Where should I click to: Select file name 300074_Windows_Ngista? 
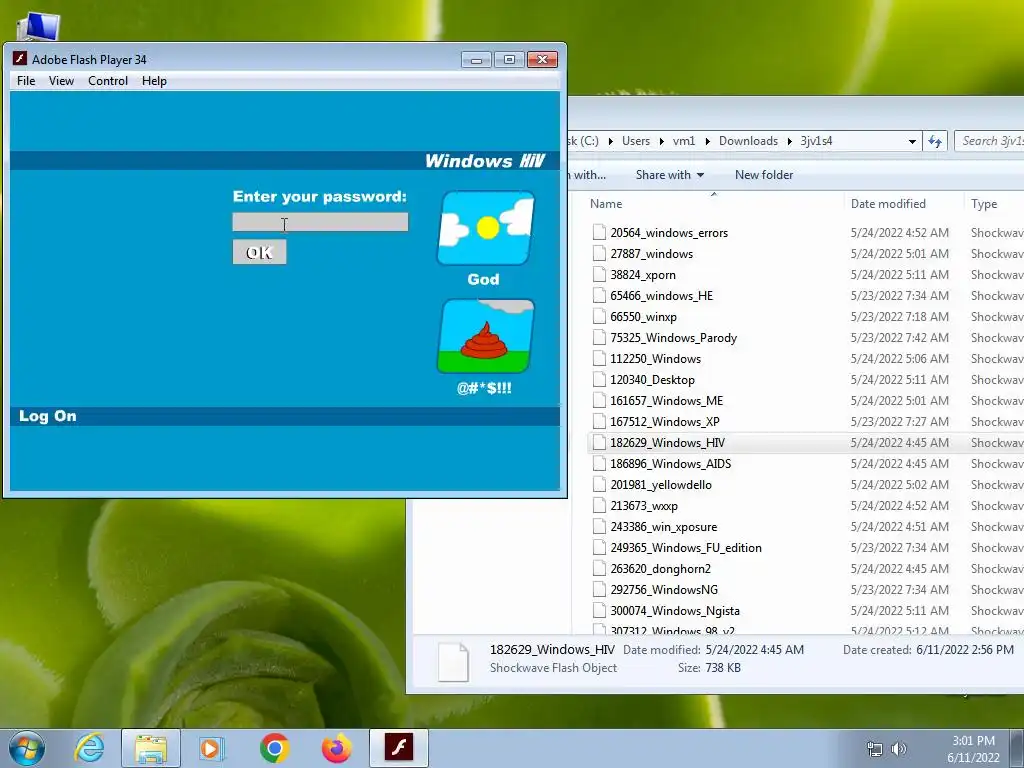click(675, 611)
